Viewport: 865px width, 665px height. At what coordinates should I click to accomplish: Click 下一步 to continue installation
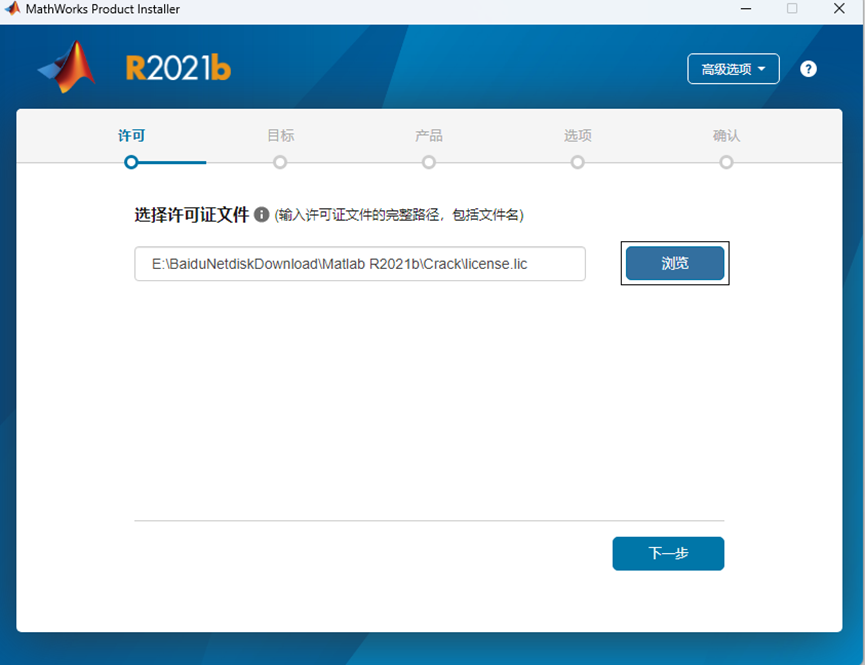(x=668, y=553)
